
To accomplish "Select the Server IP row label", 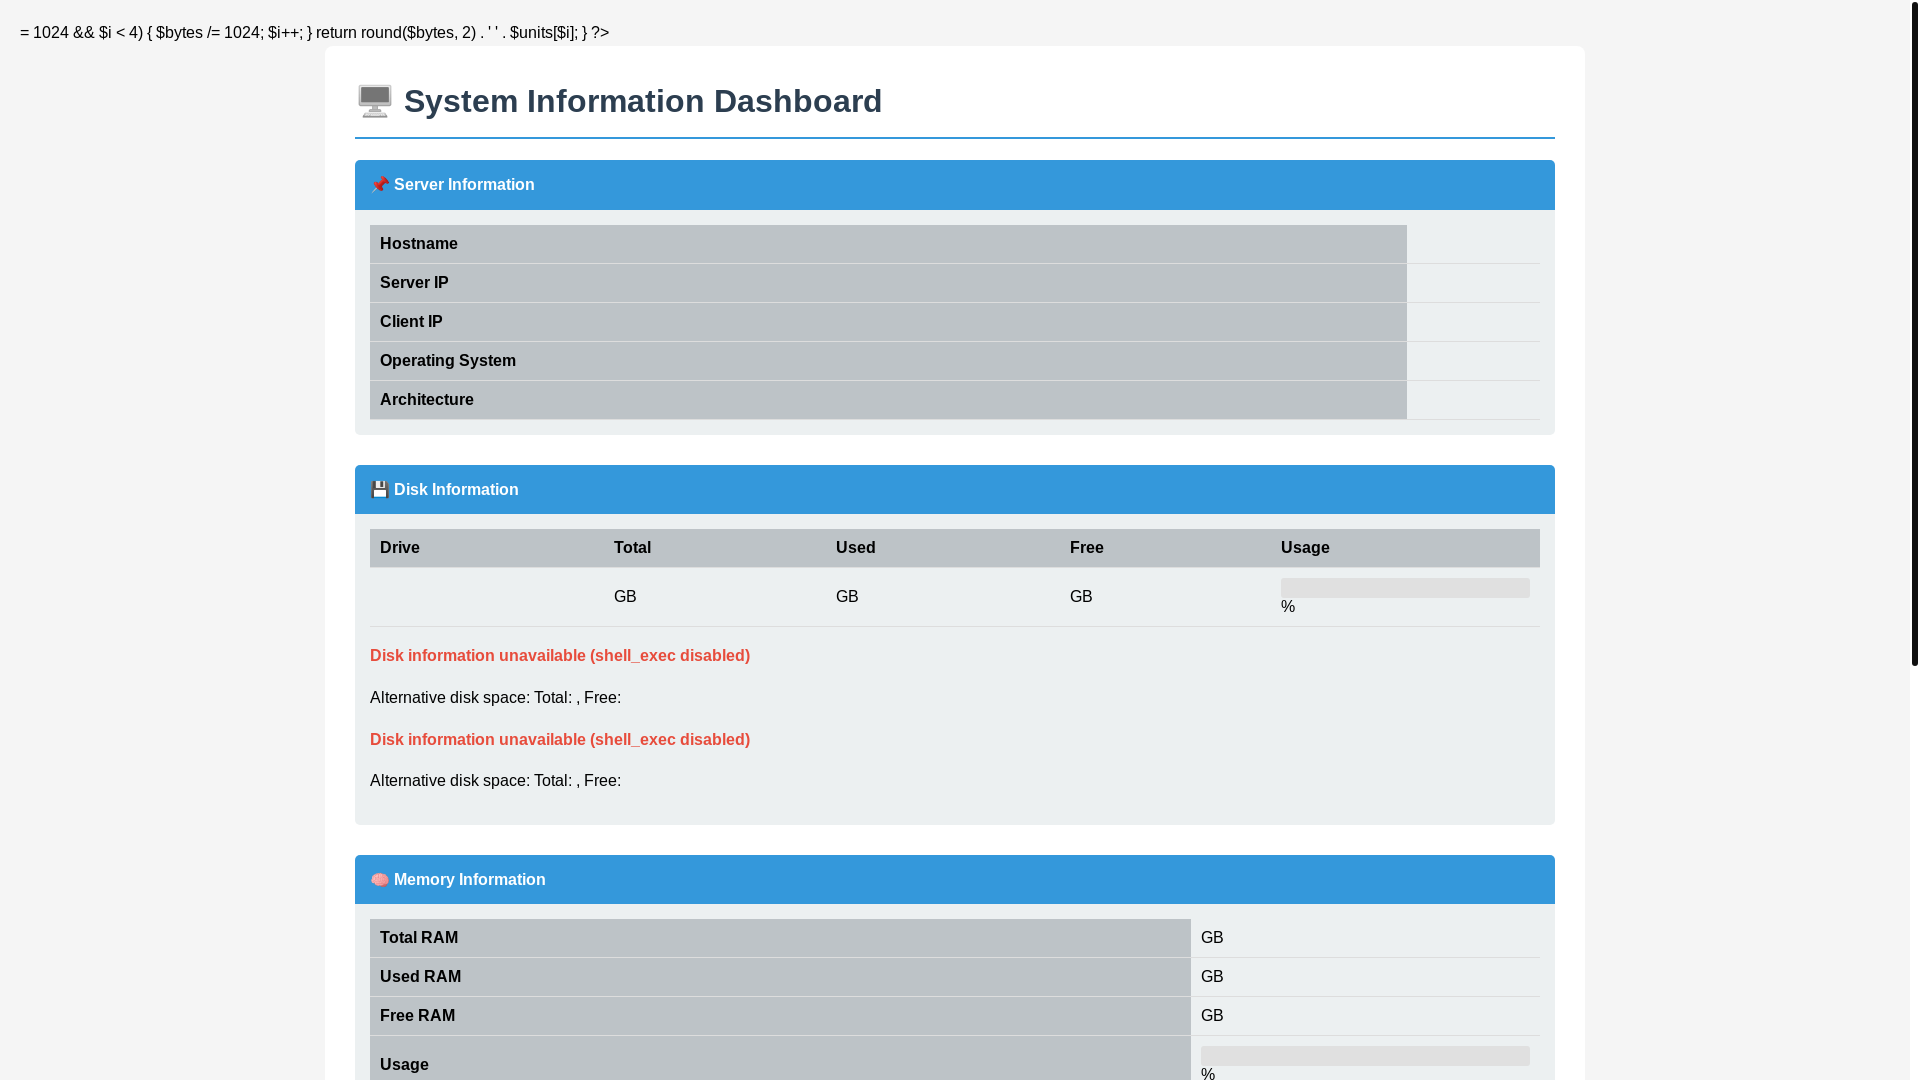I will [414, 283].
